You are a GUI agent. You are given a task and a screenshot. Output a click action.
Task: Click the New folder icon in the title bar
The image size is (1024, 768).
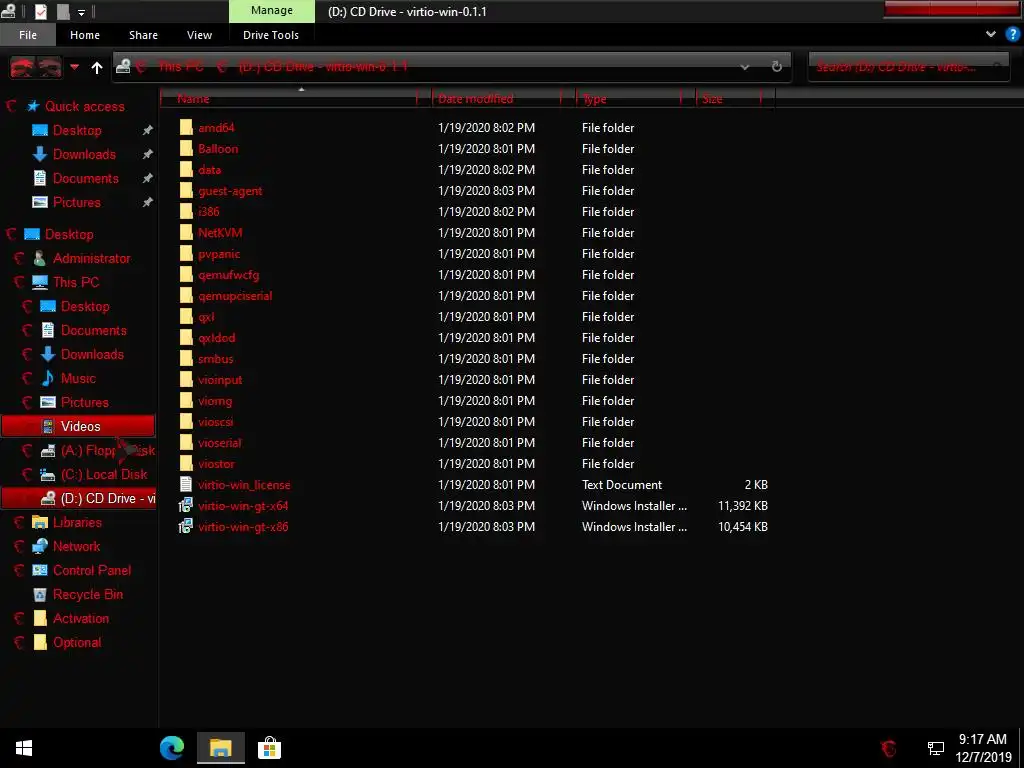click(x=63, y=11)
